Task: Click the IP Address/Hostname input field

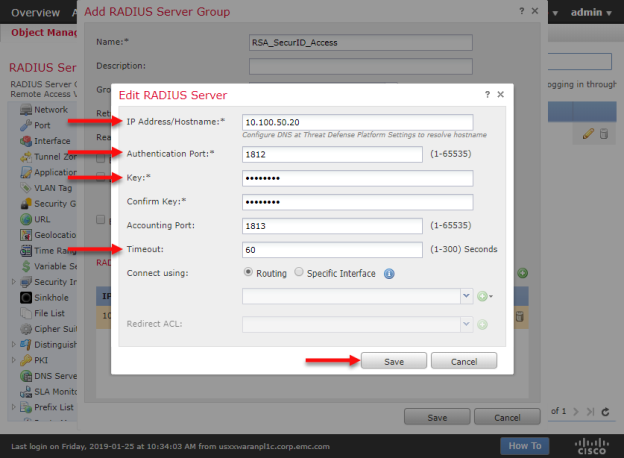Action: 357,123
